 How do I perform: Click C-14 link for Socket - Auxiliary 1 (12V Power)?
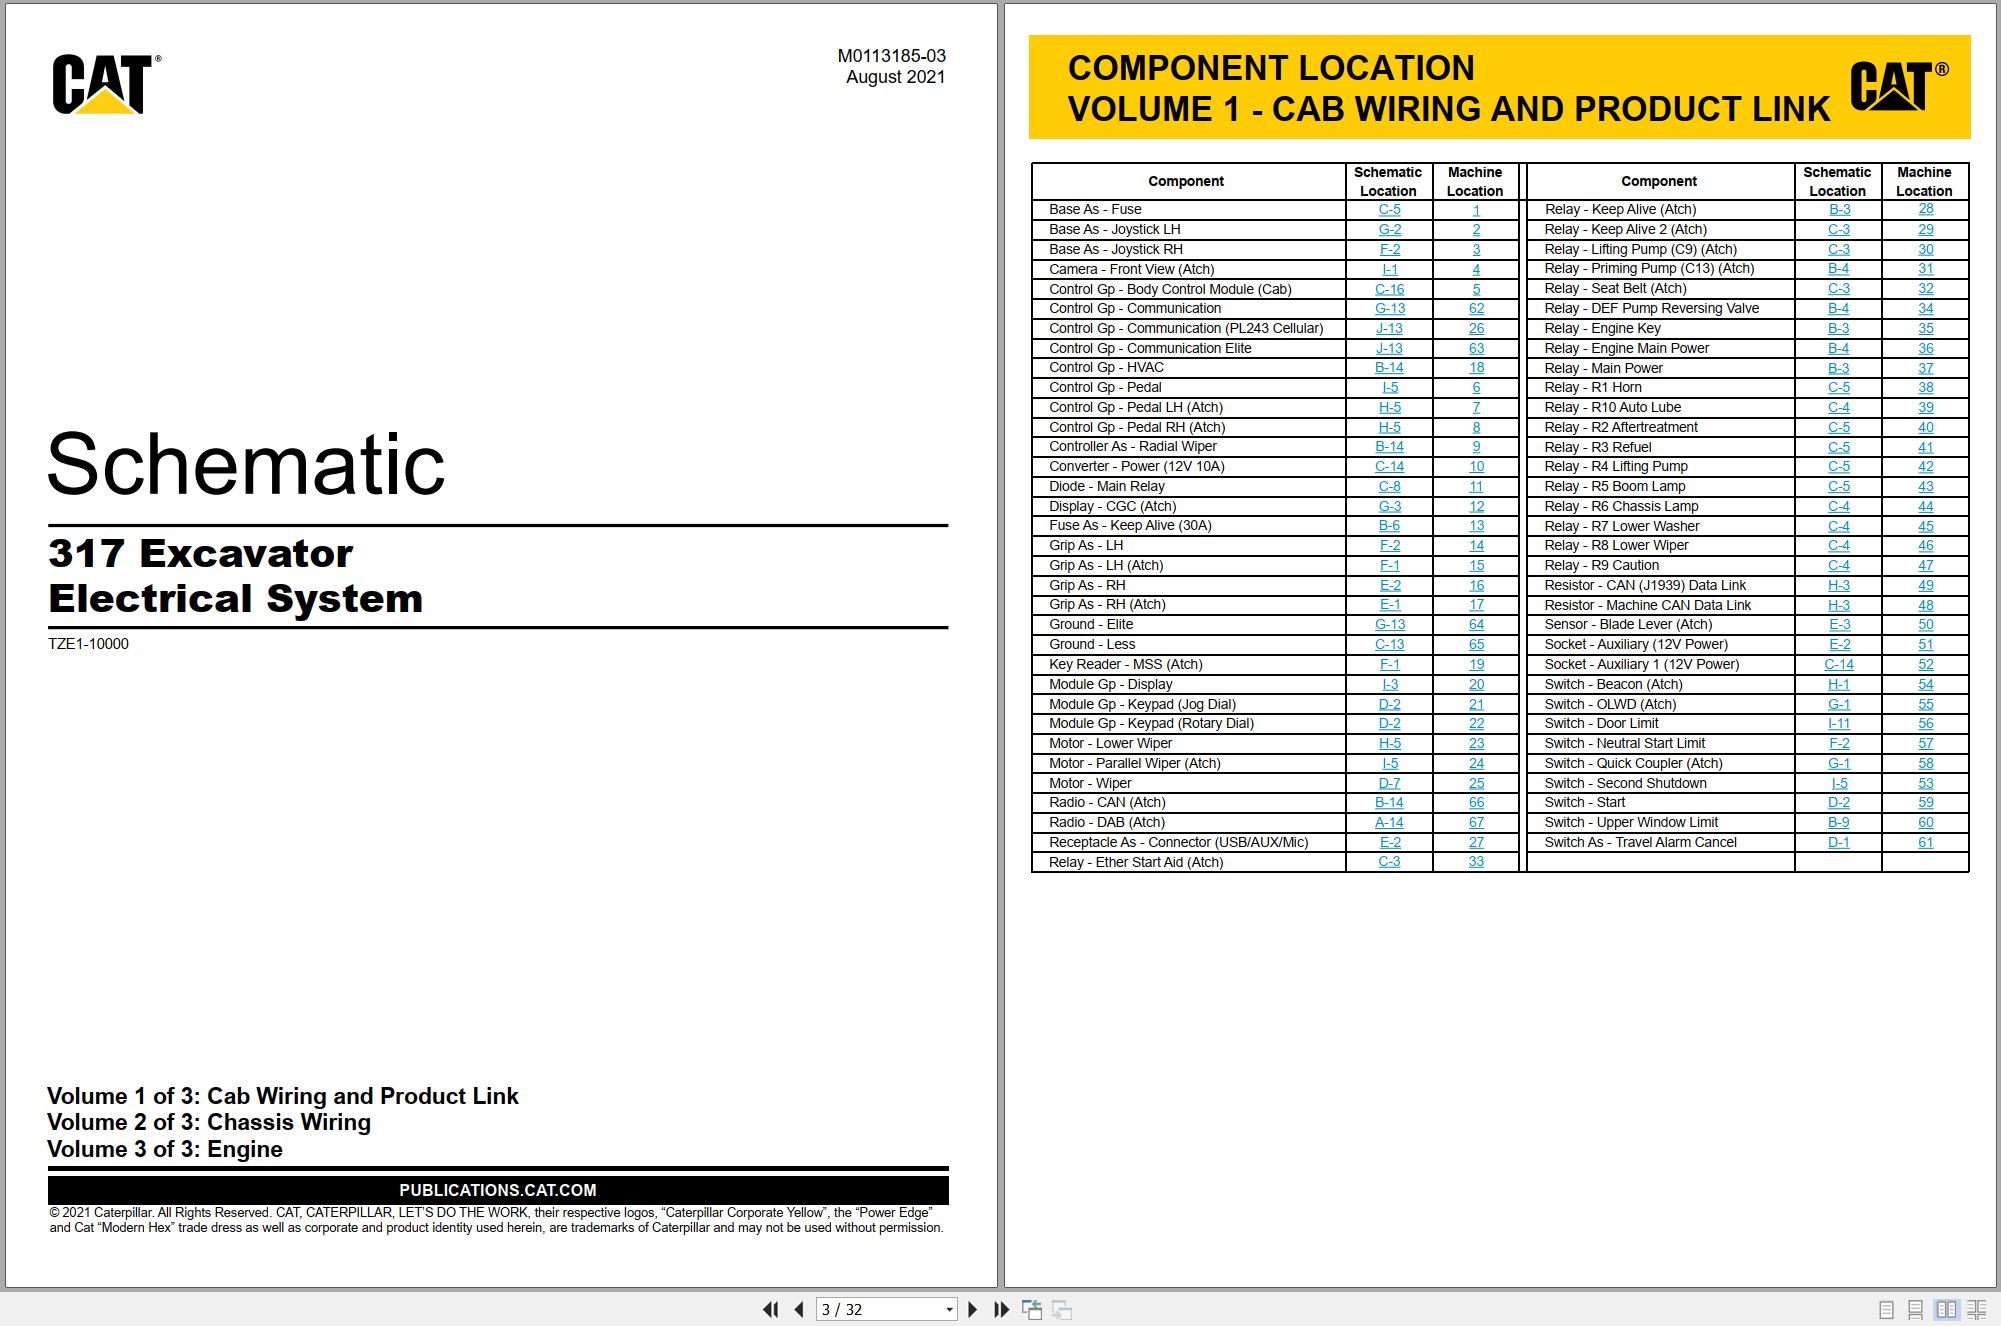[1839, 665]
